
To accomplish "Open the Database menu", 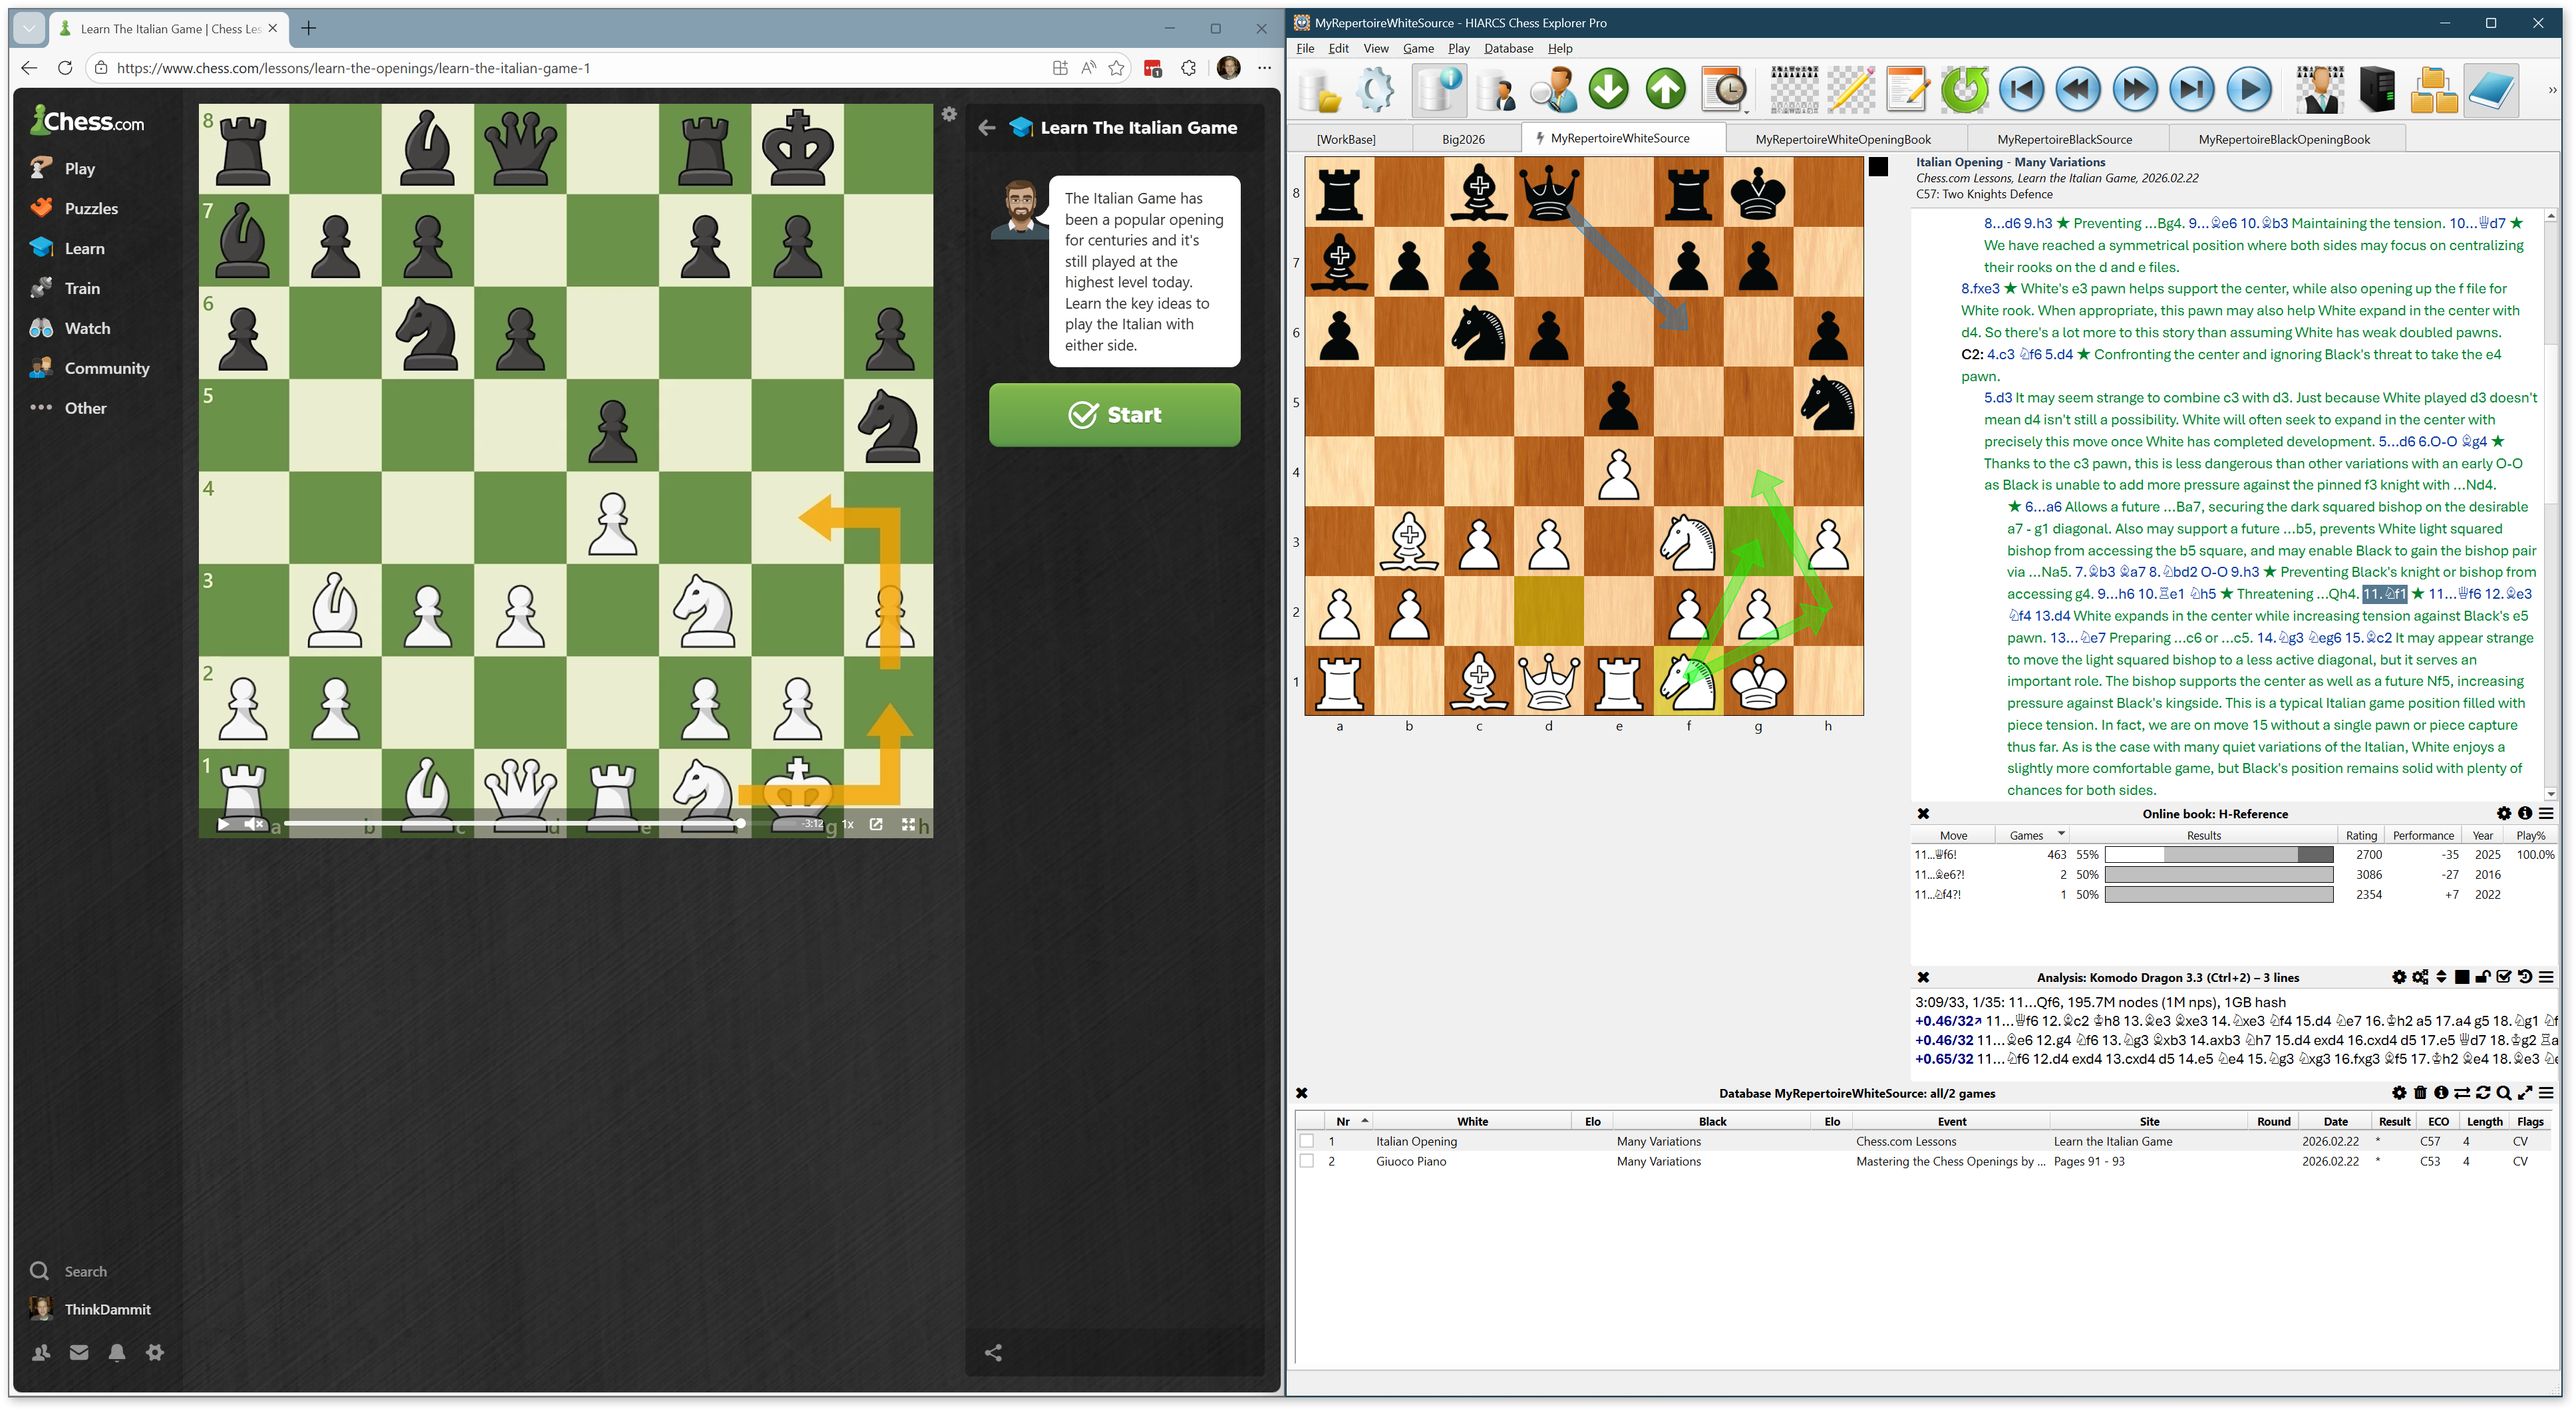I will click(1508, 48).
